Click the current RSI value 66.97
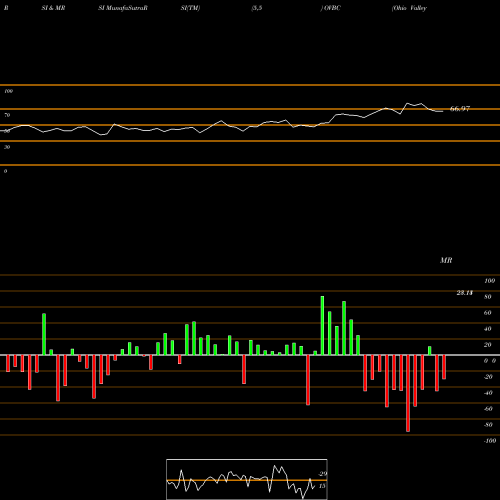Screen dimensions: 500x500 point(460,109)
